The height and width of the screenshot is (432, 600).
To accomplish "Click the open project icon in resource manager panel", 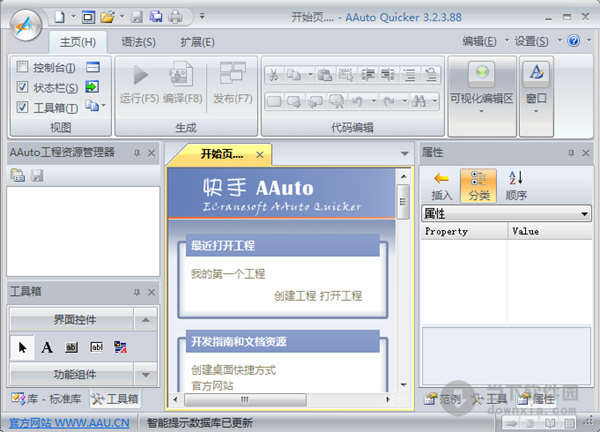I will point(18,175).
